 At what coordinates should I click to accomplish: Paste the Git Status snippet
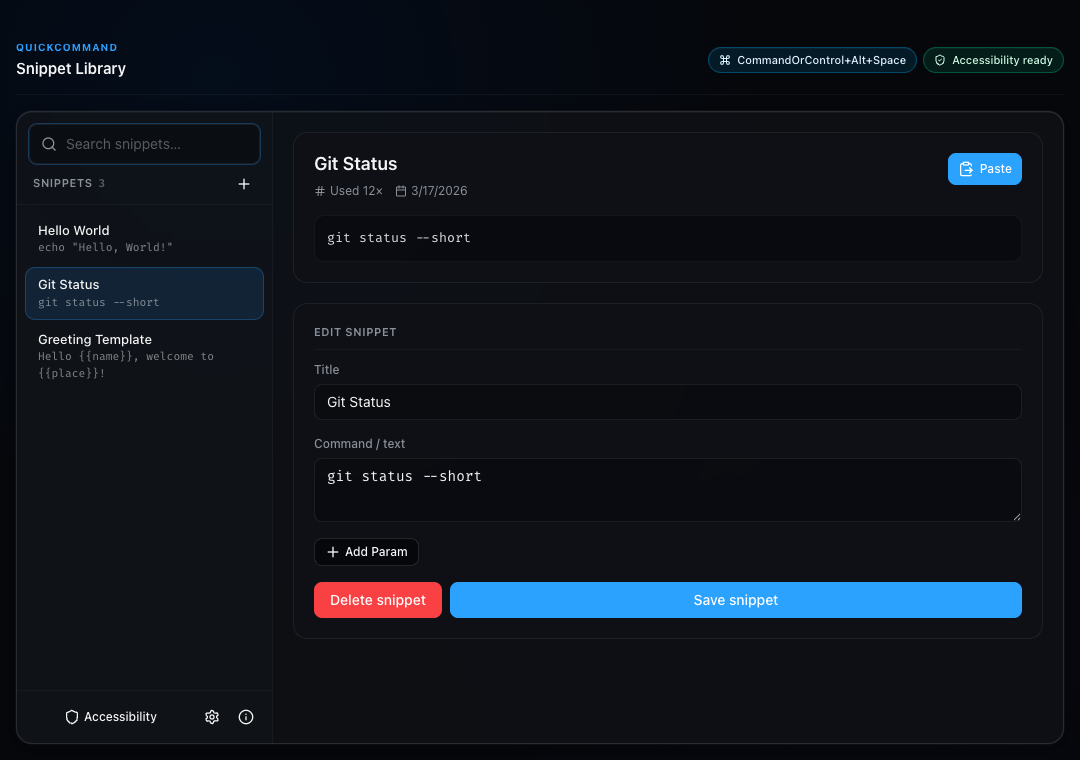984,169
